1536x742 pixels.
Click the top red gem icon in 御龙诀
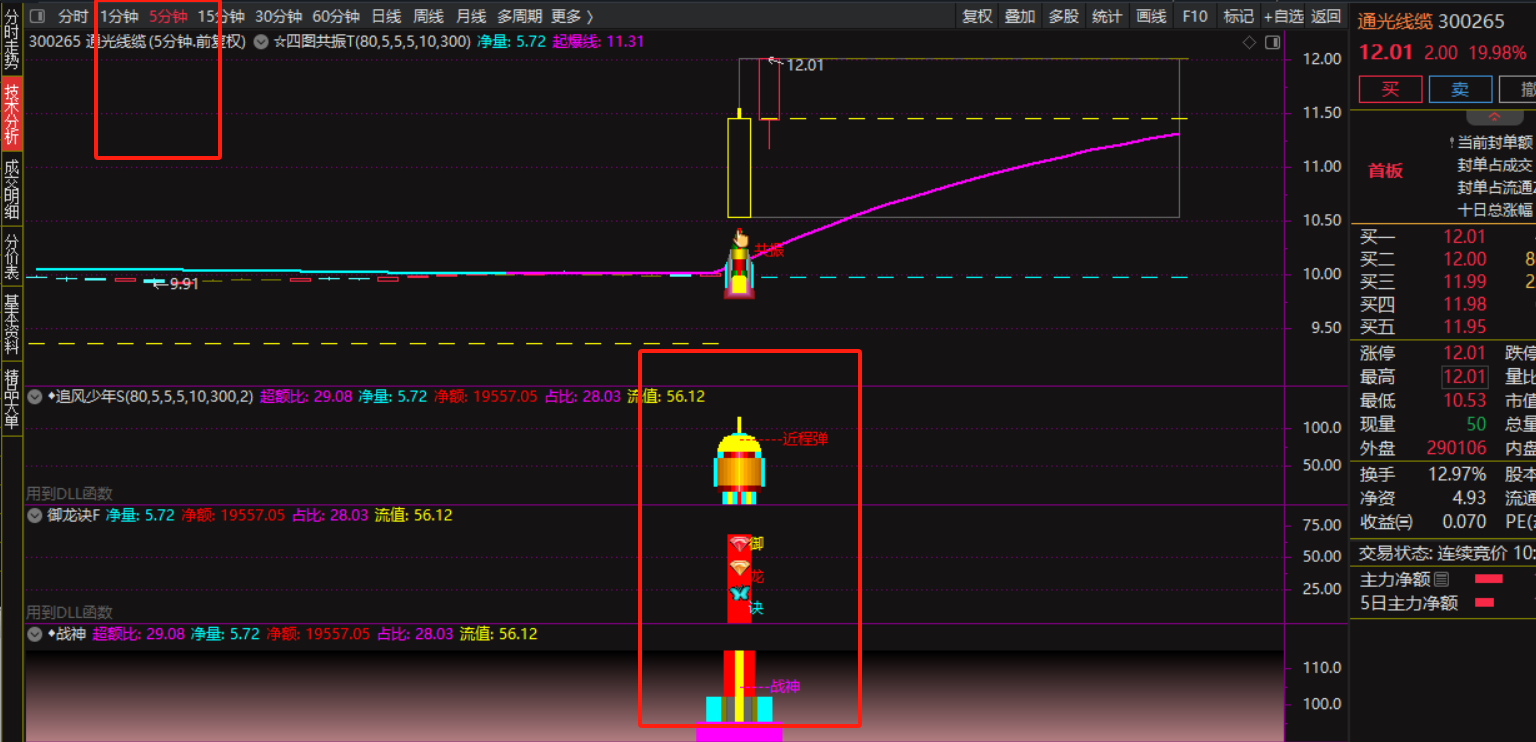point(739,544)
